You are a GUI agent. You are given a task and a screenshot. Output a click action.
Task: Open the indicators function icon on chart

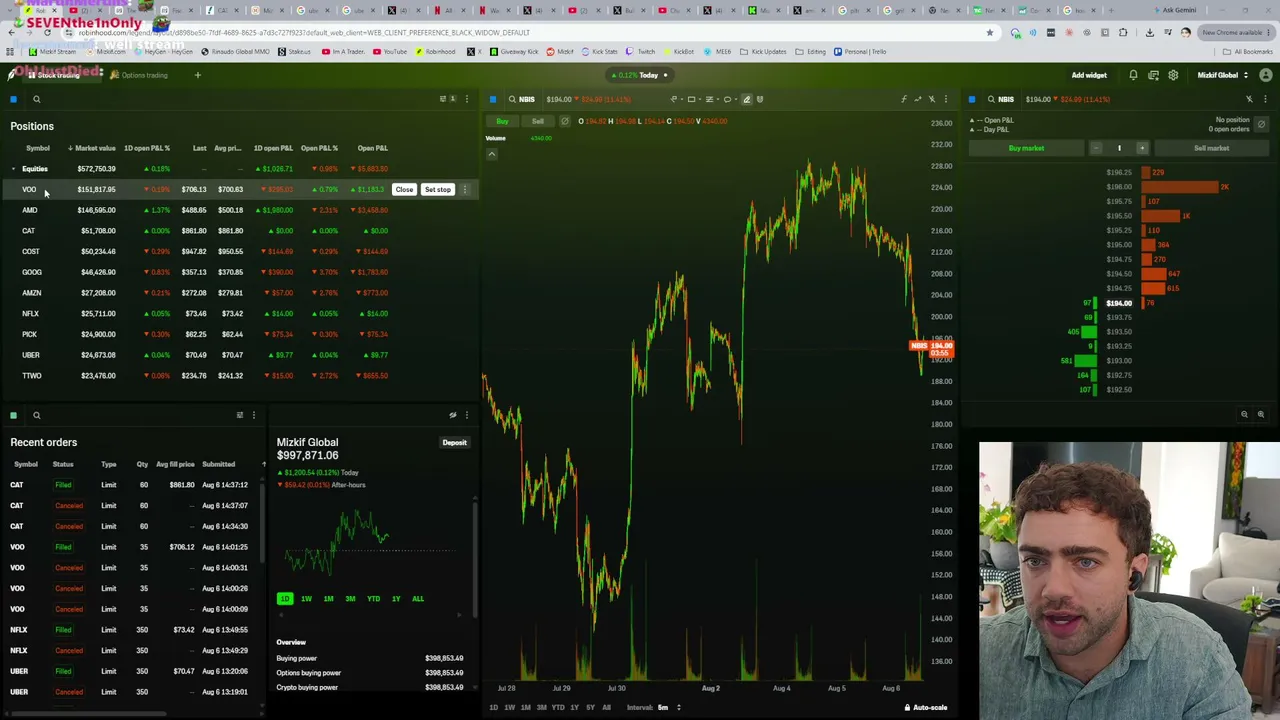tap(904, 99)
